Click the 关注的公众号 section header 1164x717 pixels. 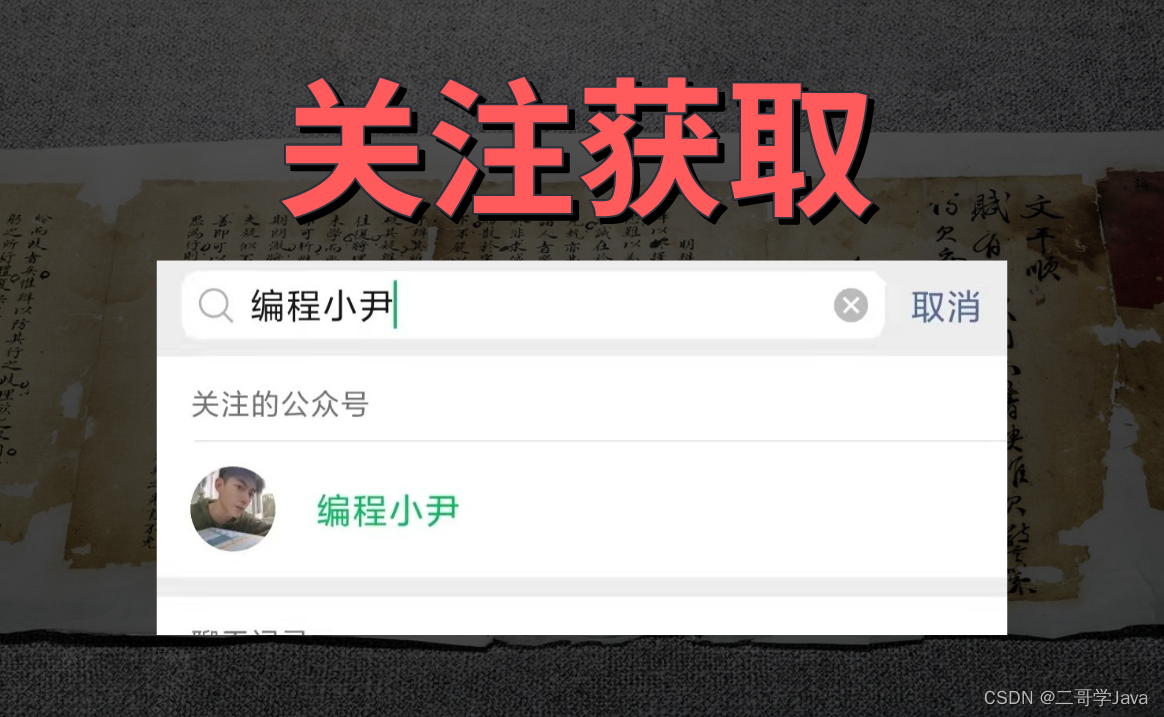[x=280, y=405]
